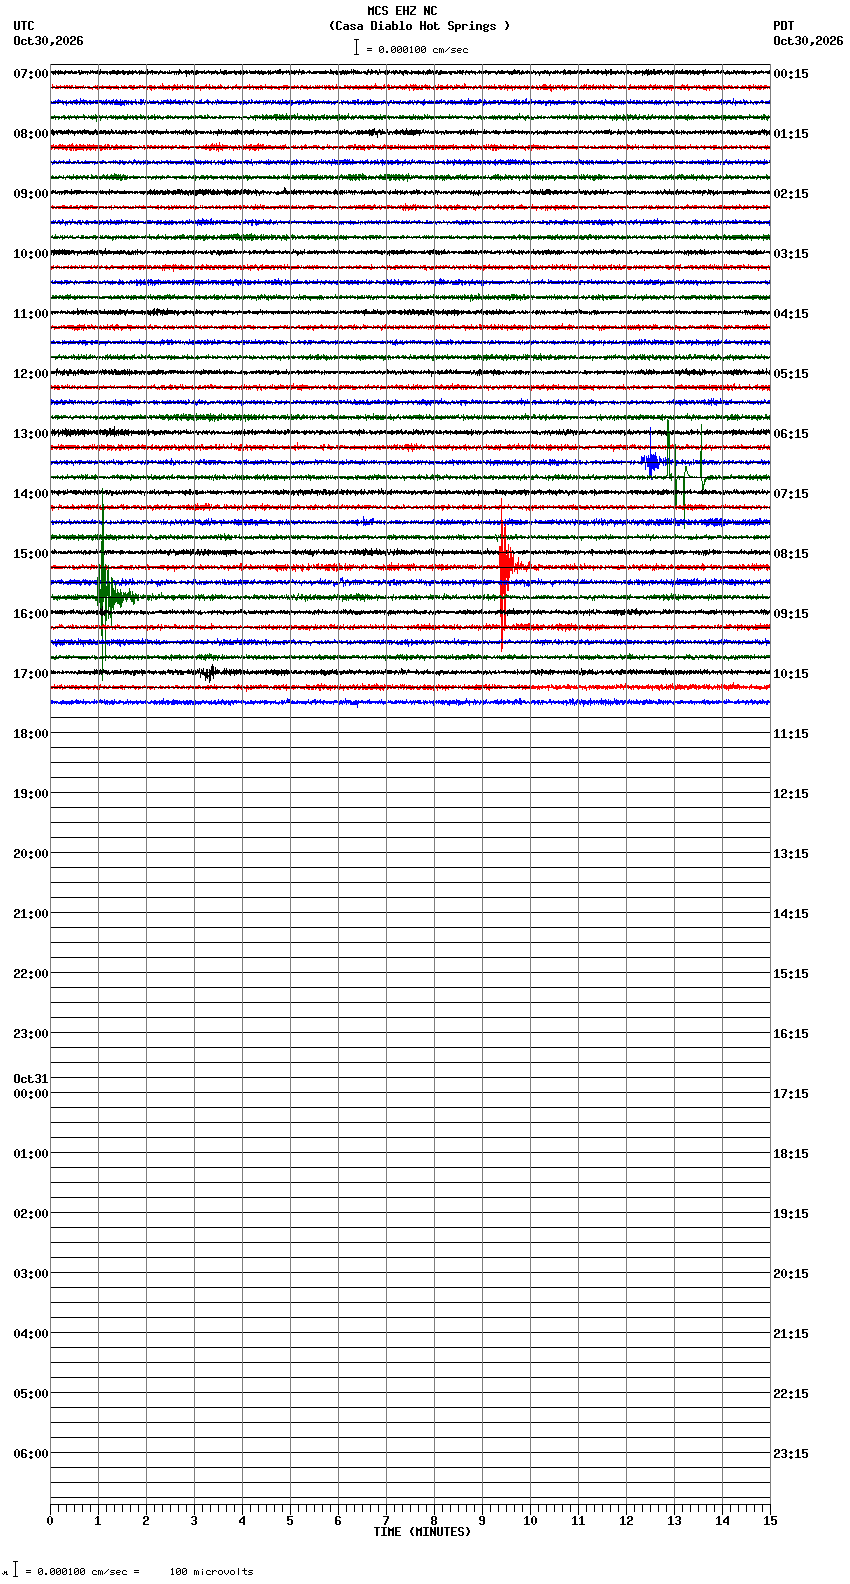Click the '12:00' UTC time label
Image resolution: width=850 pixels, height=1584 pixels.
(31, 374)
